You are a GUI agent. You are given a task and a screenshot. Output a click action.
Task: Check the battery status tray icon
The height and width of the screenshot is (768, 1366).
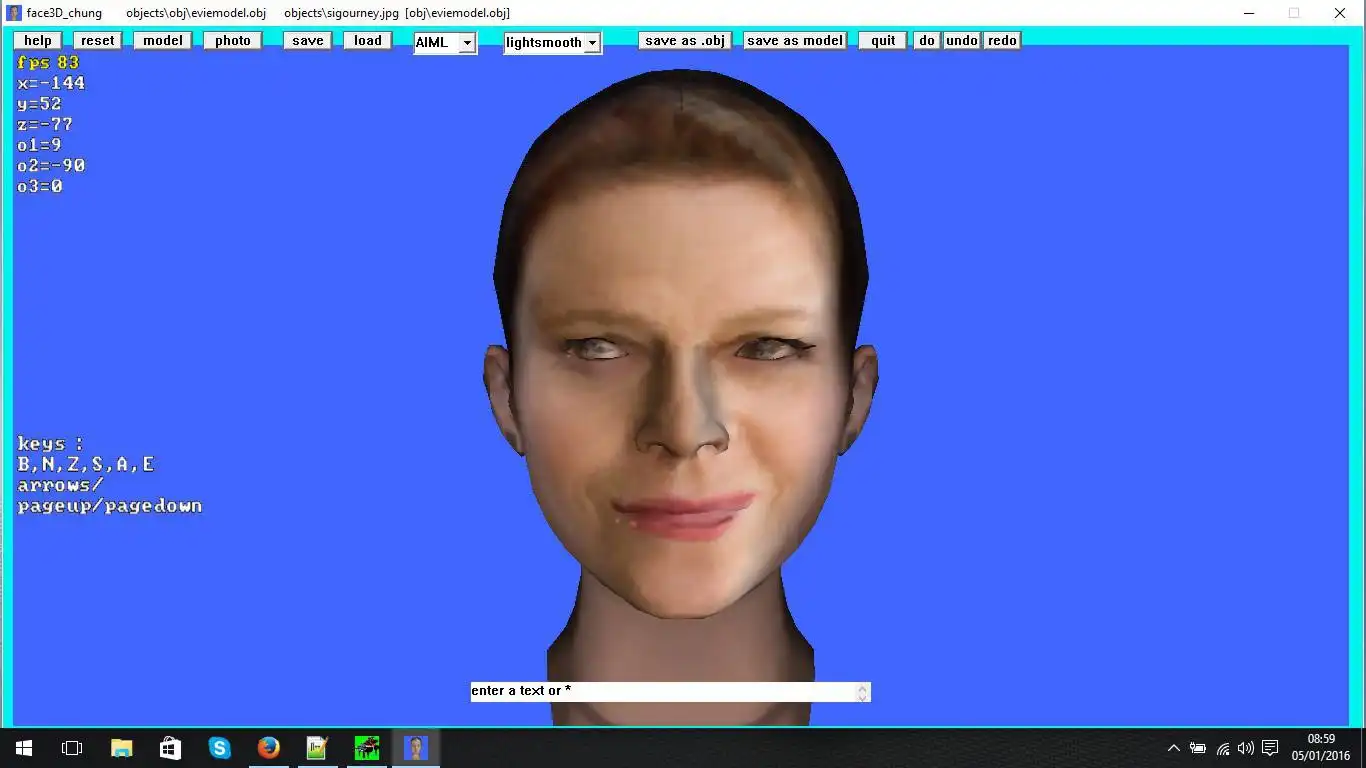1198,748
